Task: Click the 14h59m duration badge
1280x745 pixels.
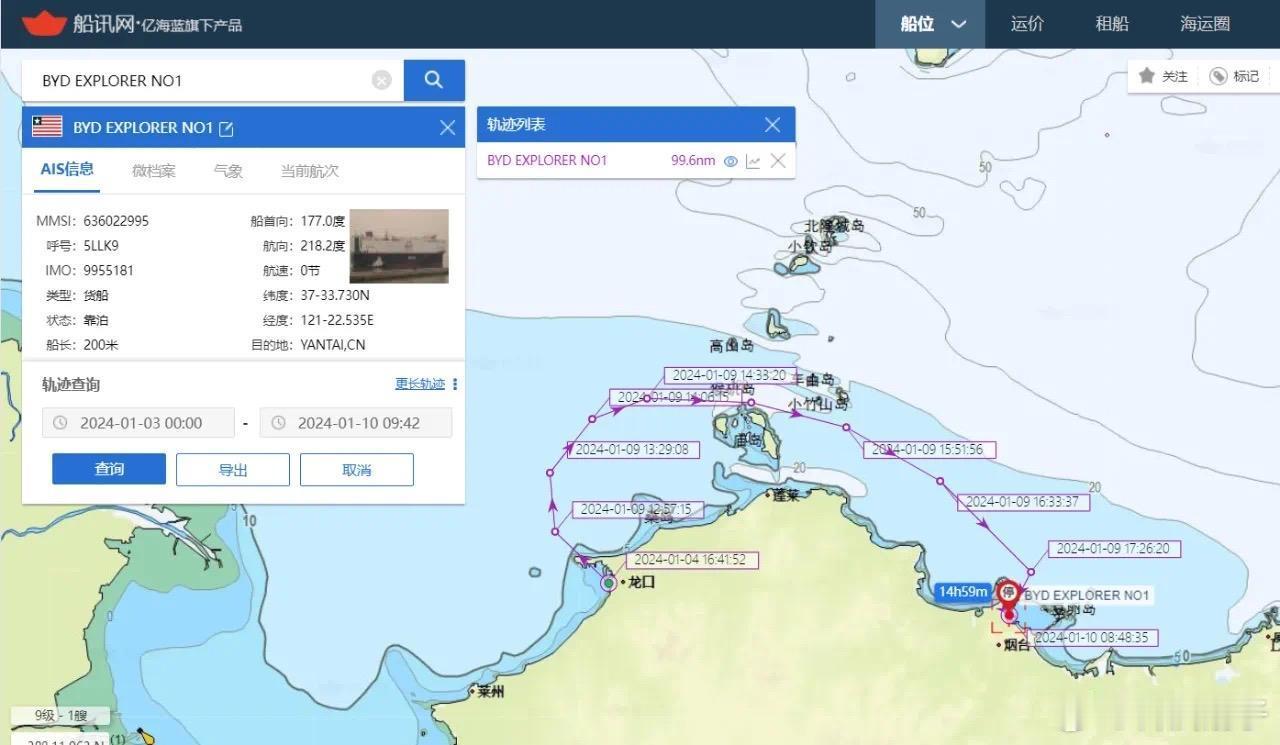Action: [963, 591]
